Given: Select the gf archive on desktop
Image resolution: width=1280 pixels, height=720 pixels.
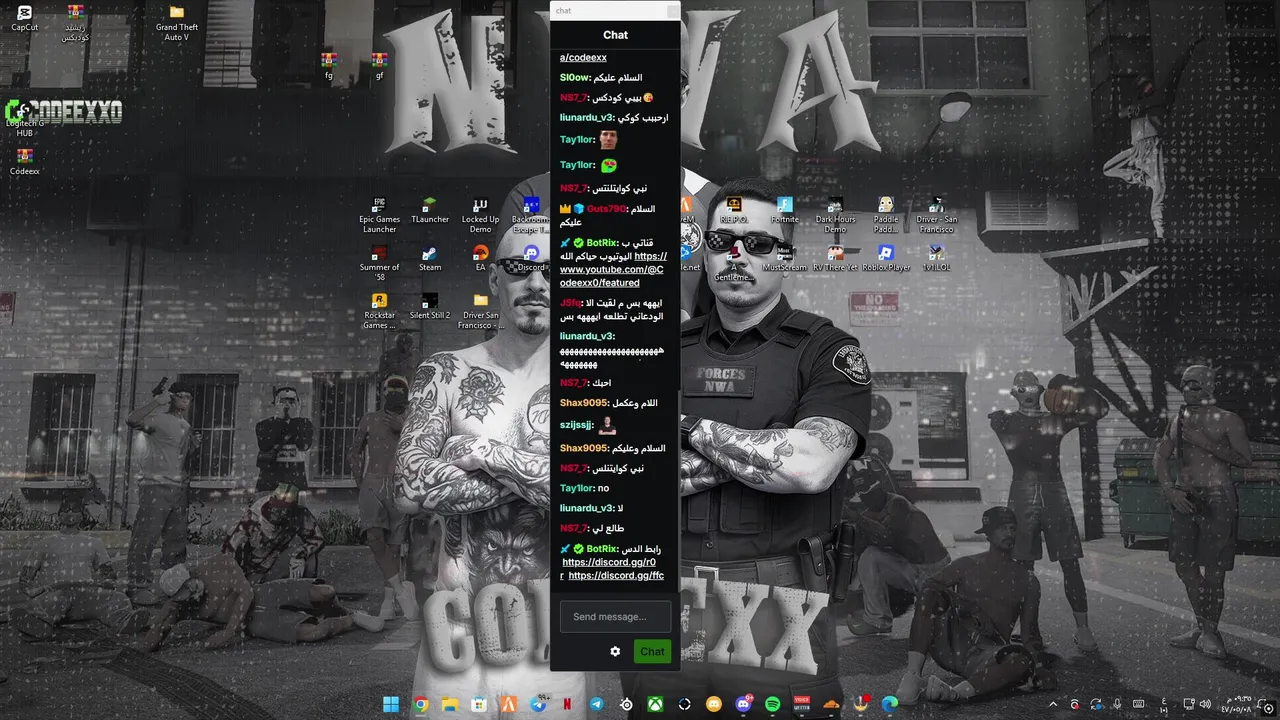Looking at the screenshot, I should pyautogui.click(x=379, y=66).
